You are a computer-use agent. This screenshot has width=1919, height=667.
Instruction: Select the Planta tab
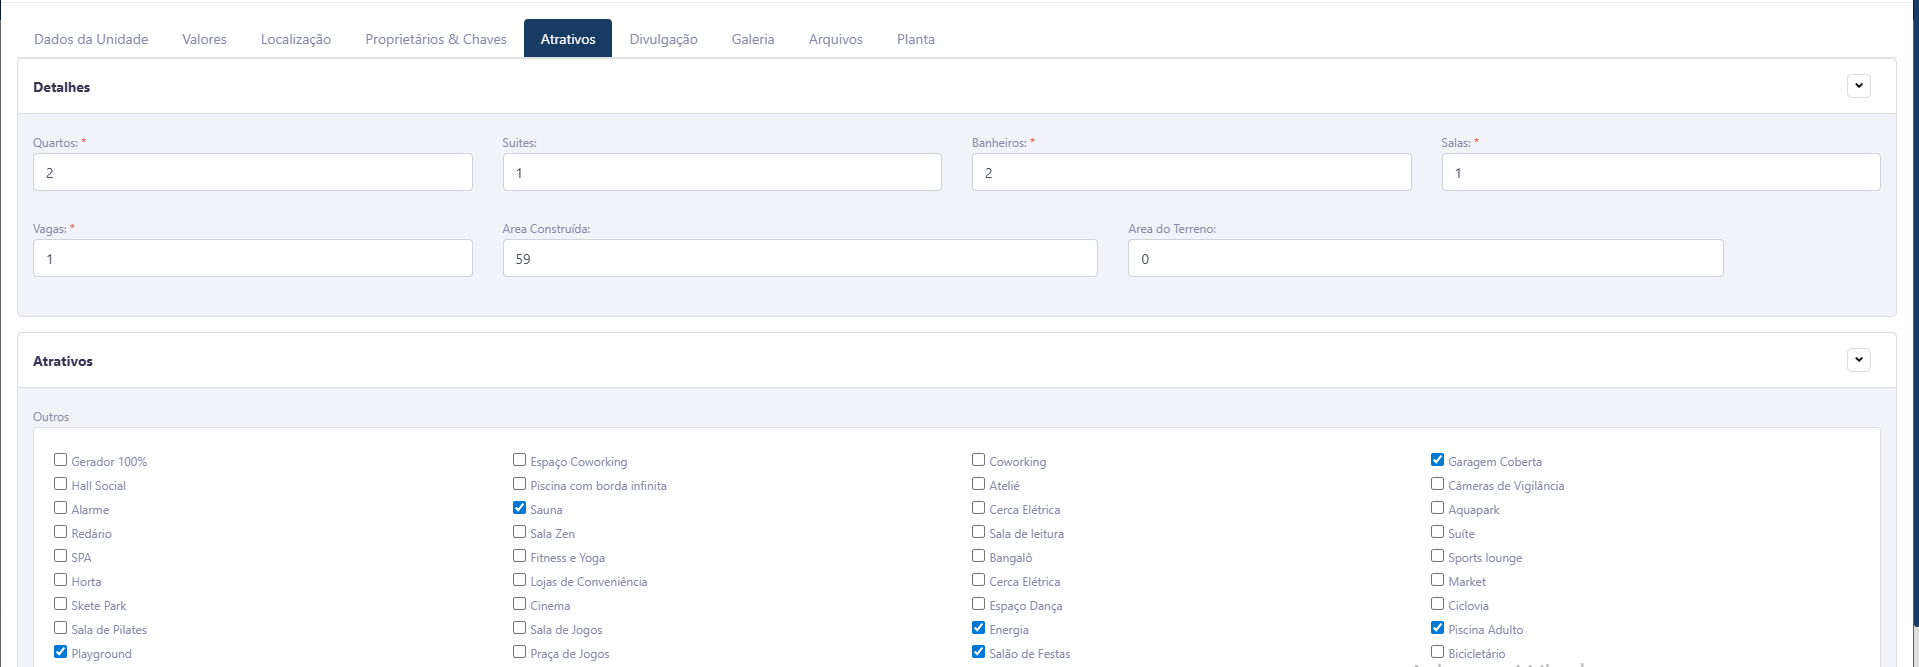coord(915,39)
